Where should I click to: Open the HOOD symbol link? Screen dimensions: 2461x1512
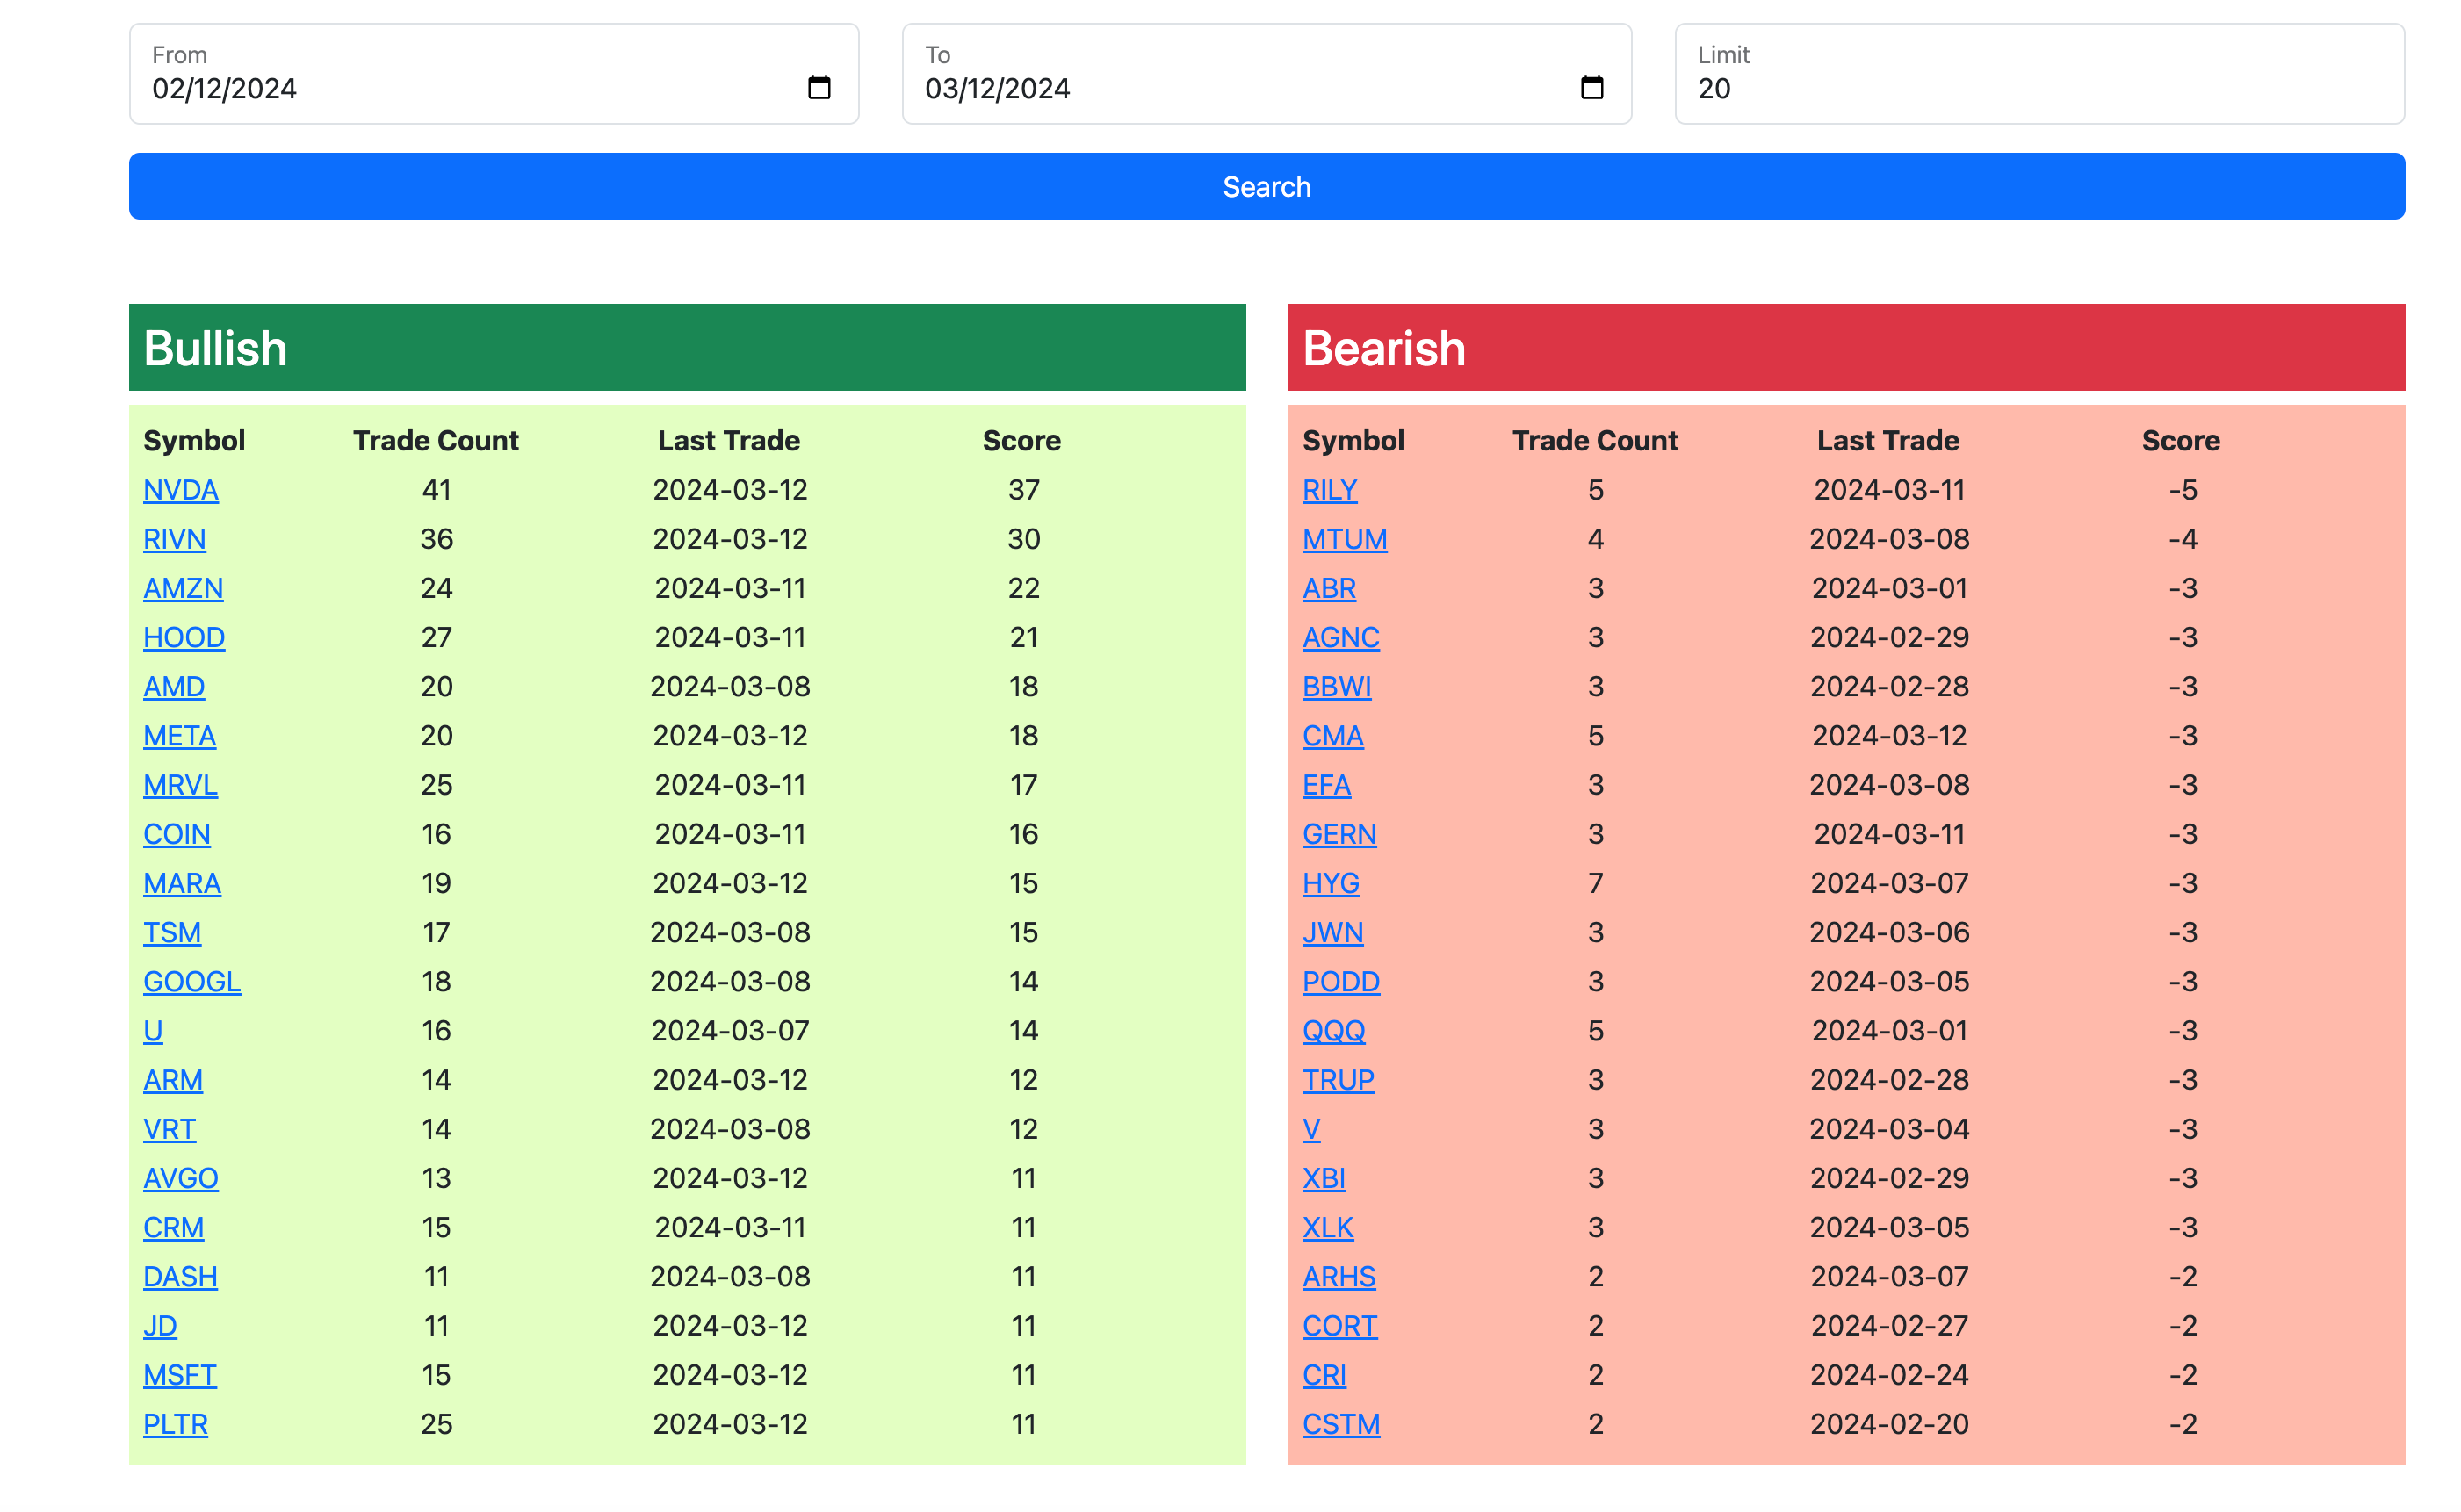point(184,637)
